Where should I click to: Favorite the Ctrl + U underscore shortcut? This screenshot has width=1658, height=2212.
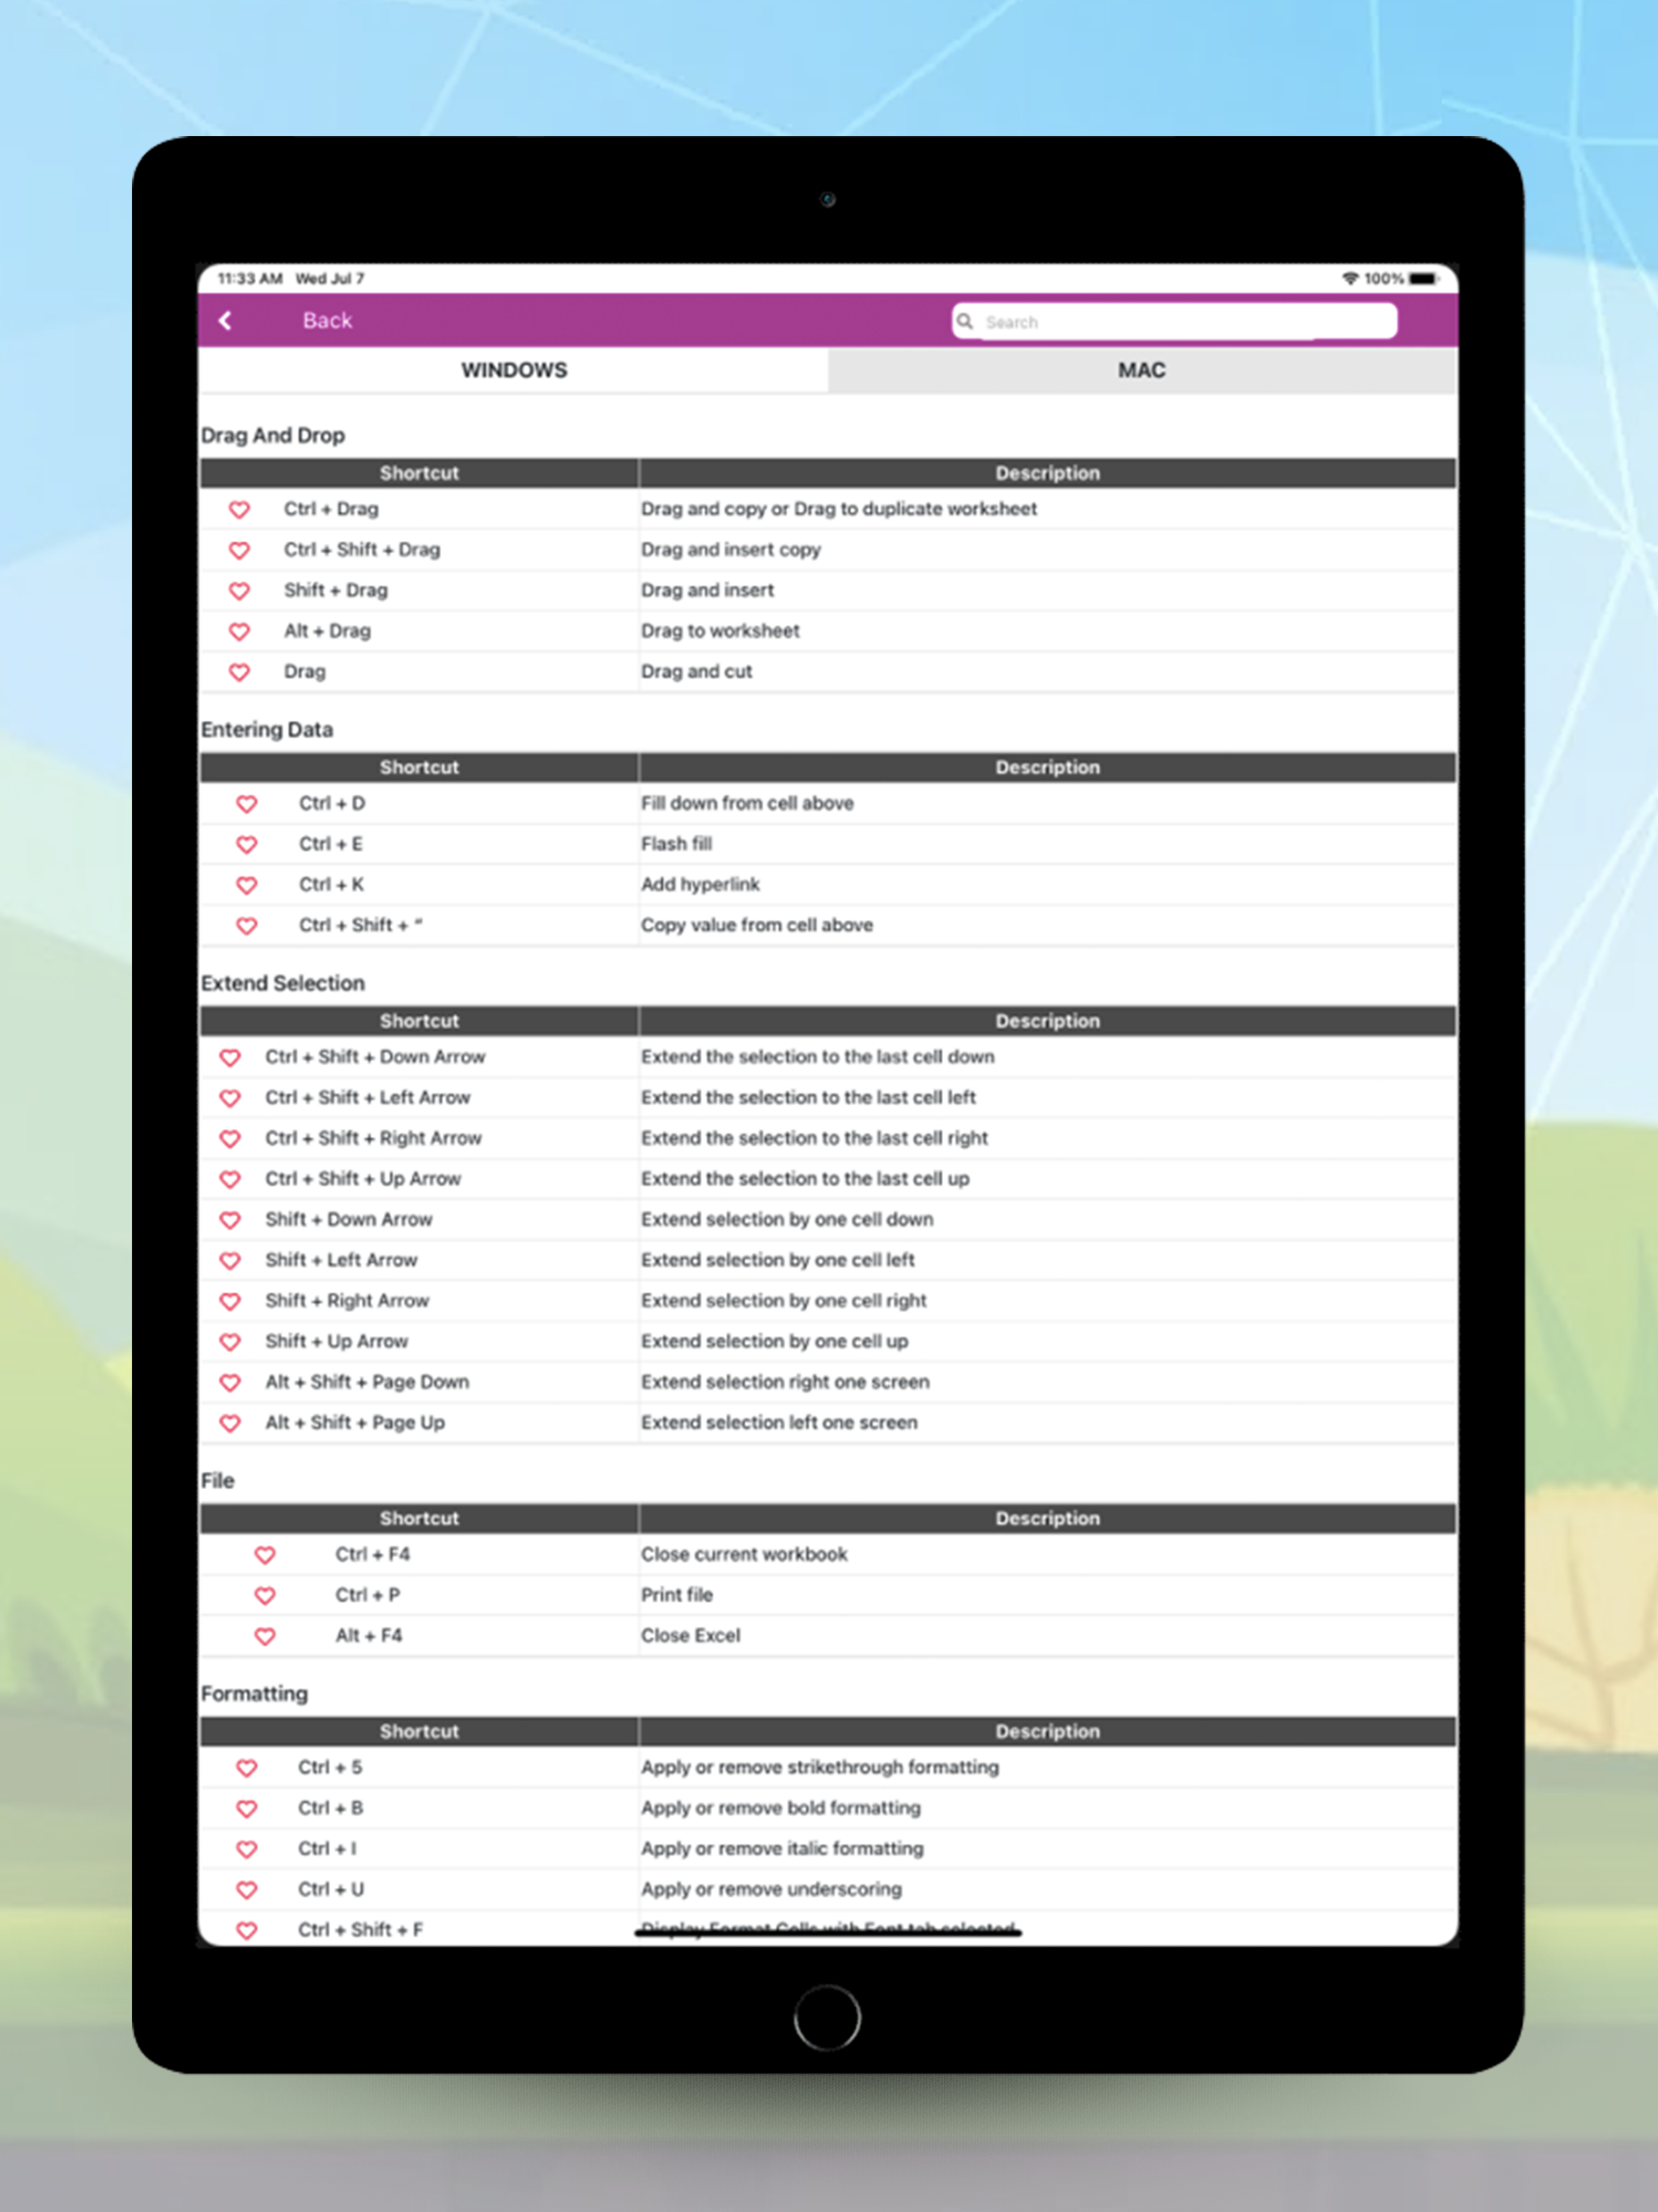(x=246, y=1890)
